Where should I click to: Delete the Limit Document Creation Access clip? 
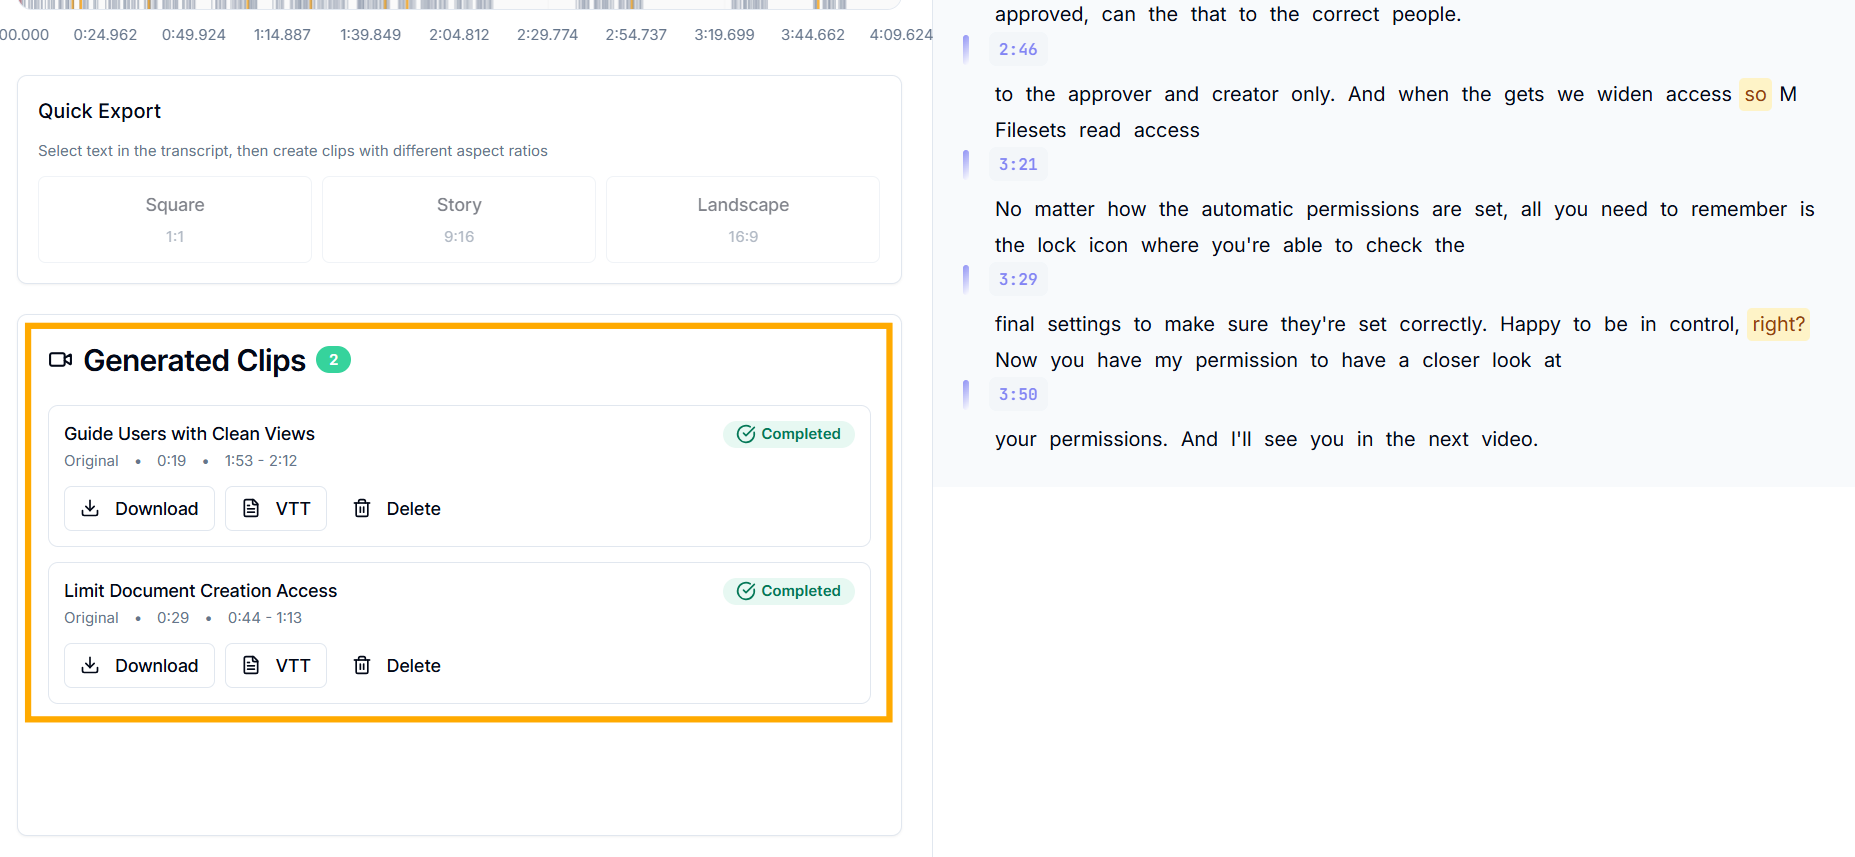click(x=397, y=666)
